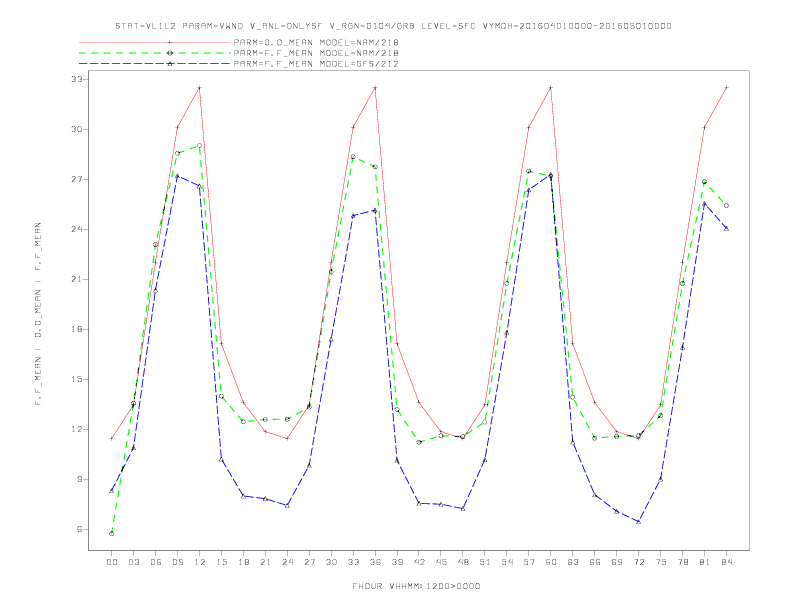The height and width of the screenshot is (612, 792).
Task: Click the y-axis tick label 30
Action: coord(76,129)
